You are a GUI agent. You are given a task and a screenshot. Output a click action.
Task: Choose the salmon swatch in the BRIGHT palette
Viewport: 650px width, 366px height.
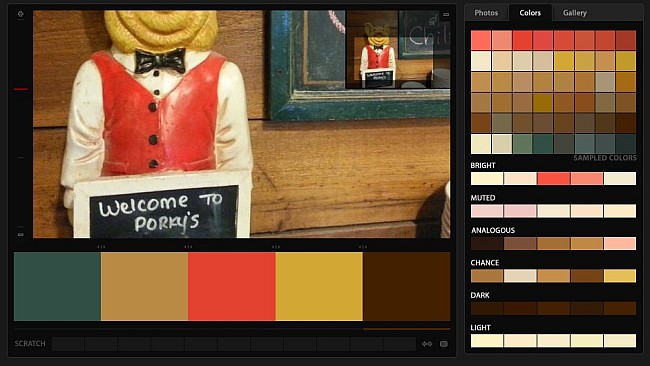(587, 179)
